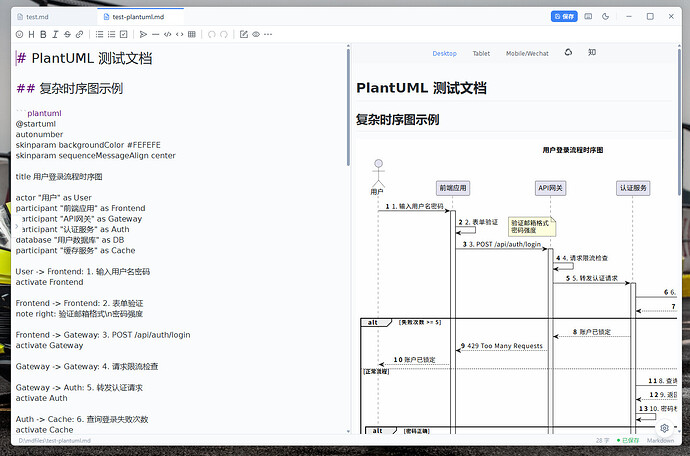
Task: Click the API网关 participant box in diagram
Action: click(x=550, y=188)
